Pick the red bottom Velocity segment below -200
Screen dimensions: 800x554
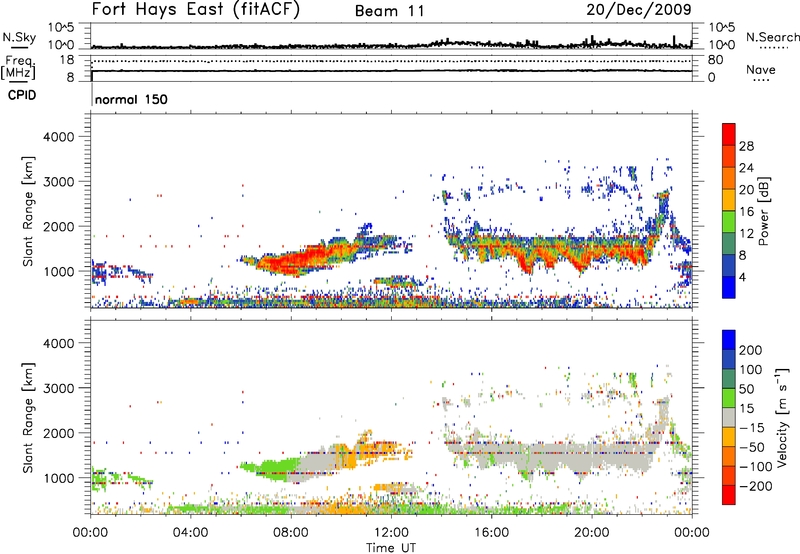point(729,495)
